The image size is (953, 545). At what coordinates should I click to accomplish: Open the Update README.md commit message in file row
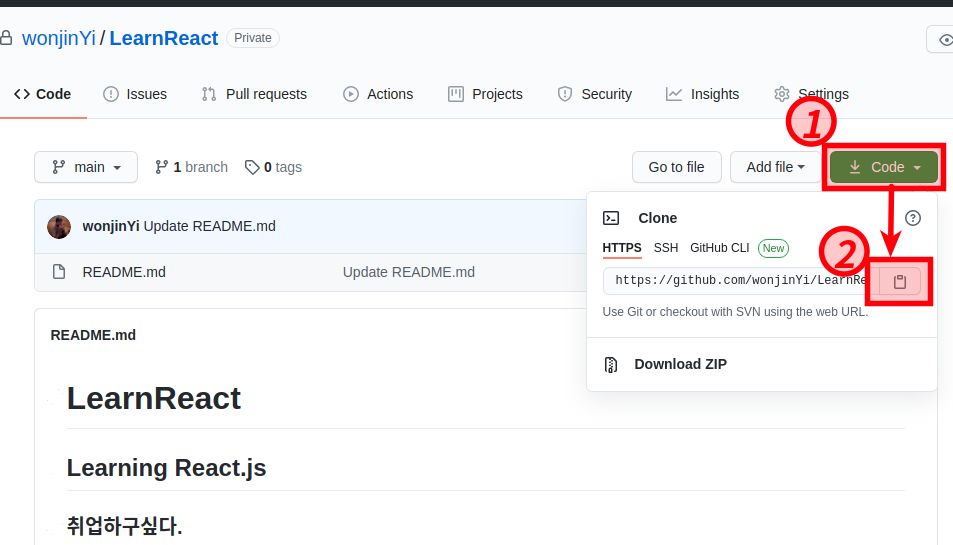pos(408,272)
